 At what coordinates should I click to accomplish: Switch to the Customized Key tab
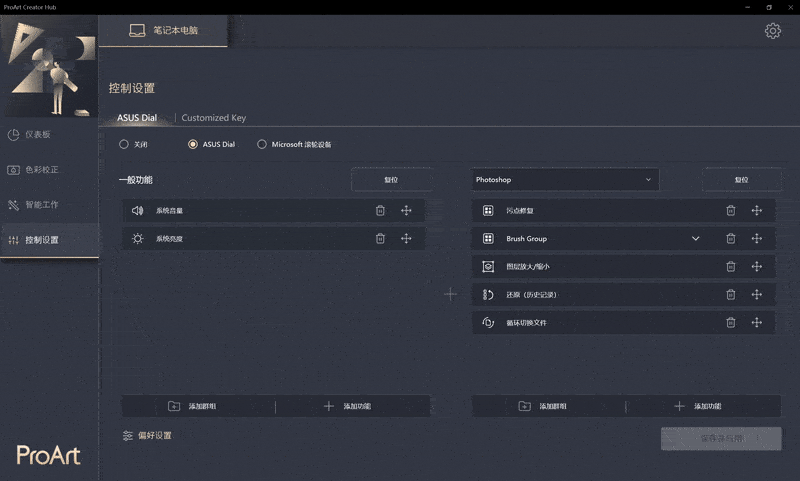pos(213,118)
